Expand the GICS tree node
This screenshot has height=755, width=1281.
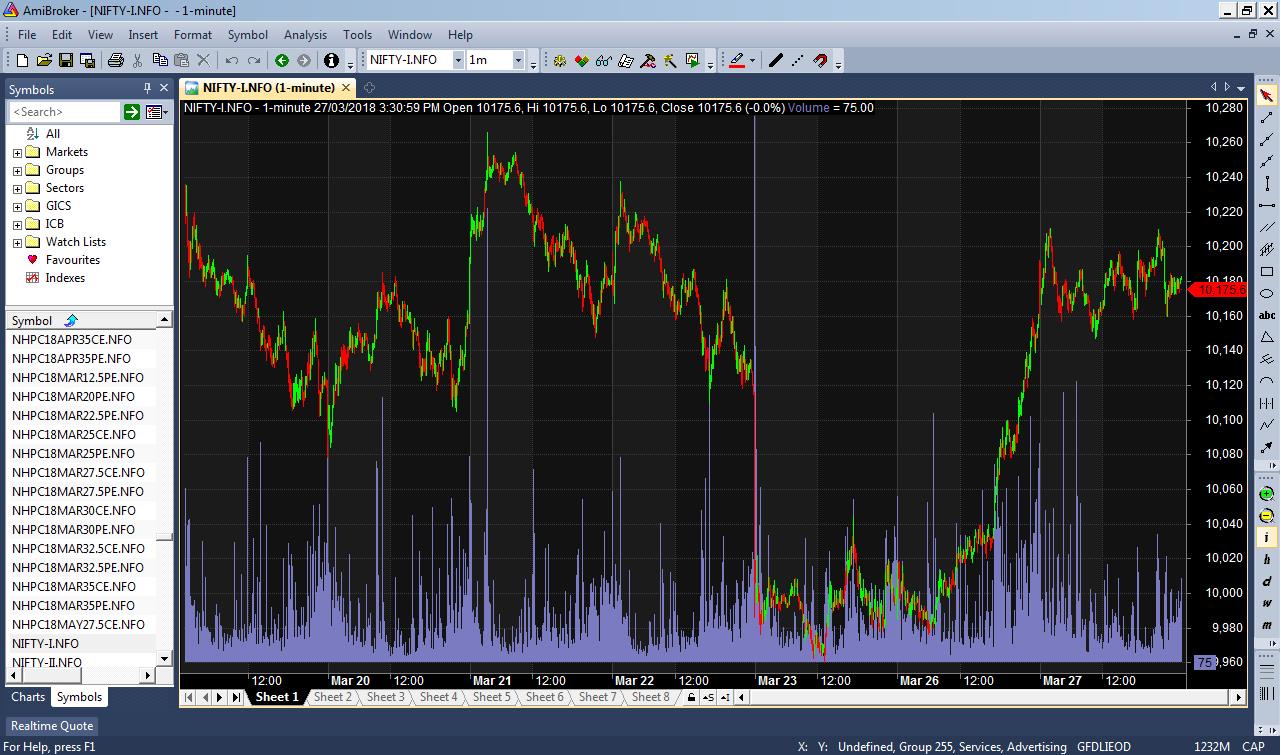click(x=17, y=207)
